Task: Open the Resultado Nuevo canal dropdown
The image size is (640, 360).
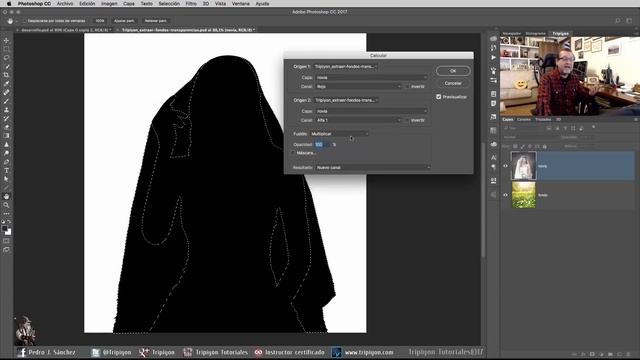Action: 373,167
